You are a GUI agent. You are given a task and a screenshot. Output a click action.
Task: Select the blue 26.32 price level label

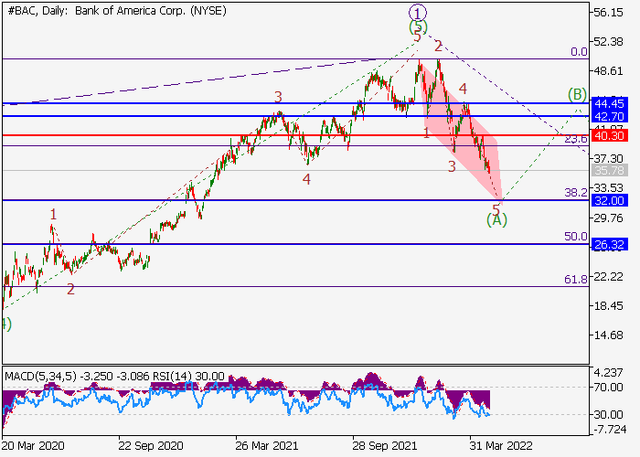point(609,244)
